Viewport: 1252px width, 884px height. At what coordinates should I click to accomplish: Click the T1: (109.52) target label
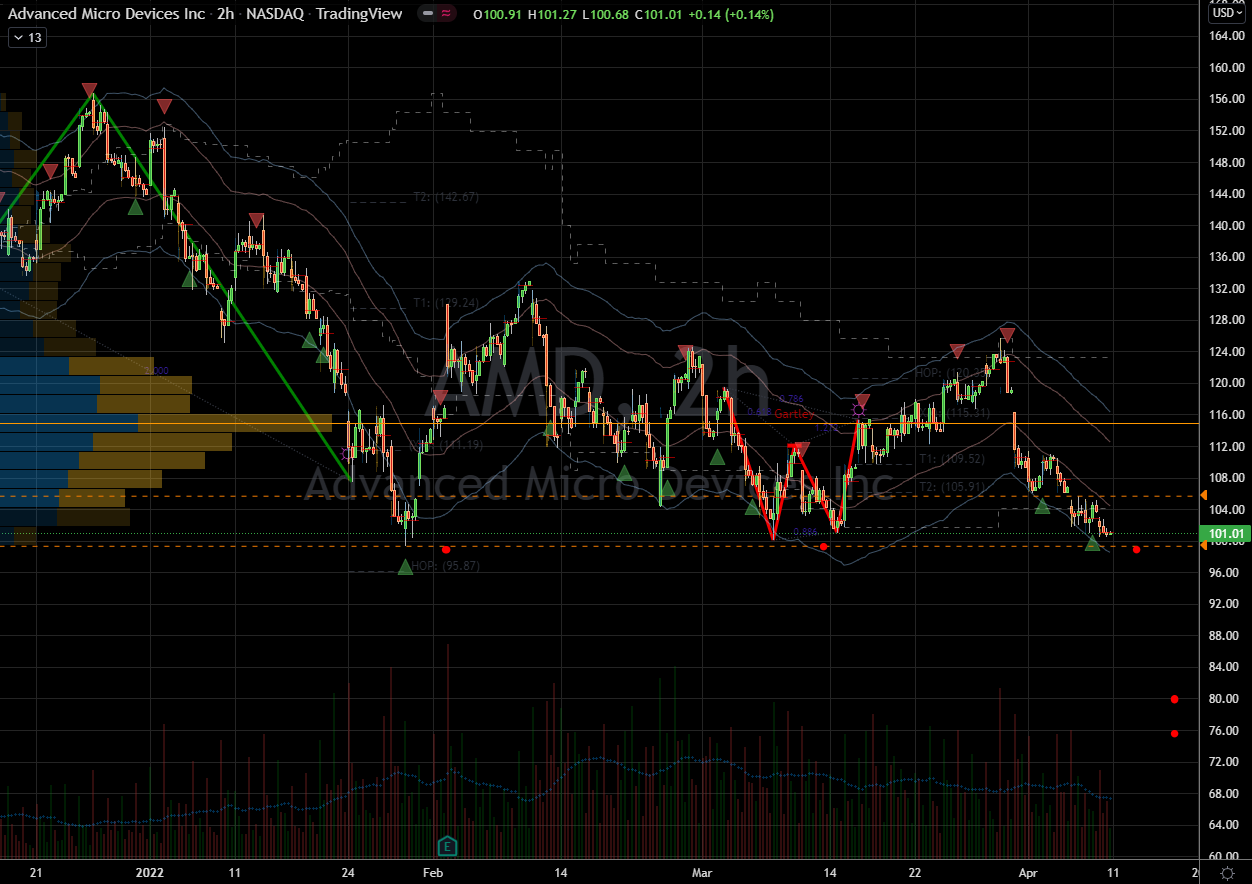pyautogui.click(x=953, y=459)
